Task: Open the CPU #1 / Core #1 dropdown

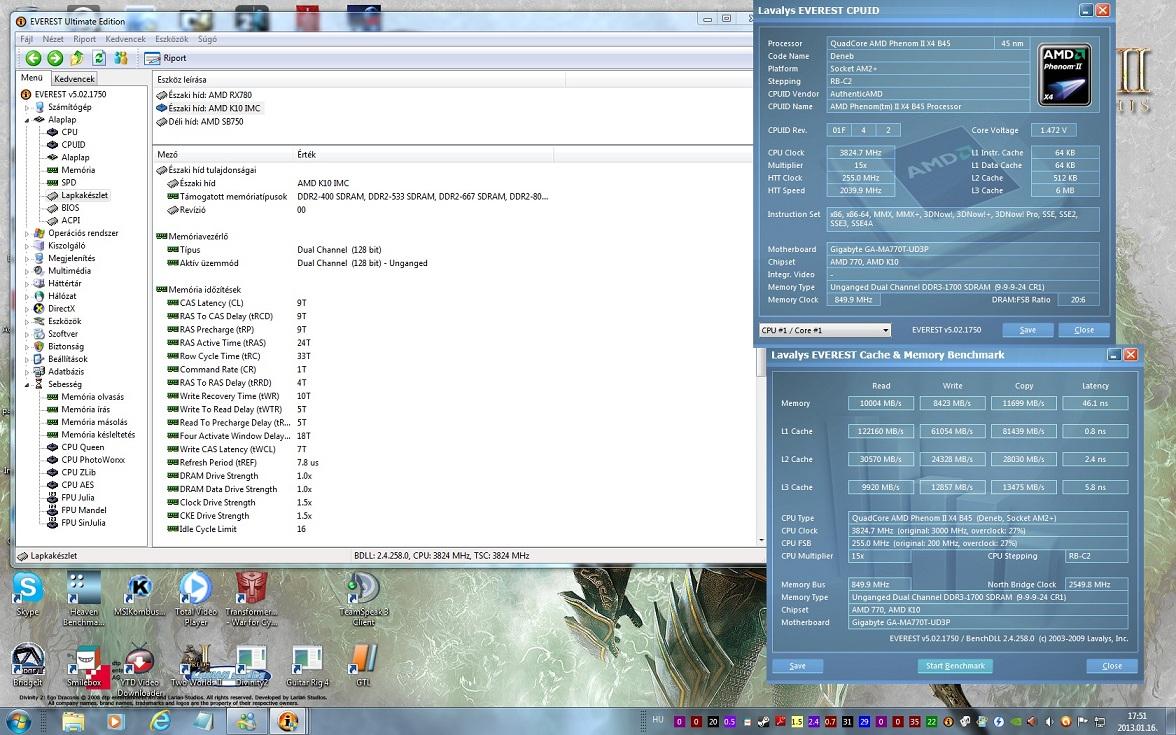Action: pyautogui.click(x=824, y=330)
